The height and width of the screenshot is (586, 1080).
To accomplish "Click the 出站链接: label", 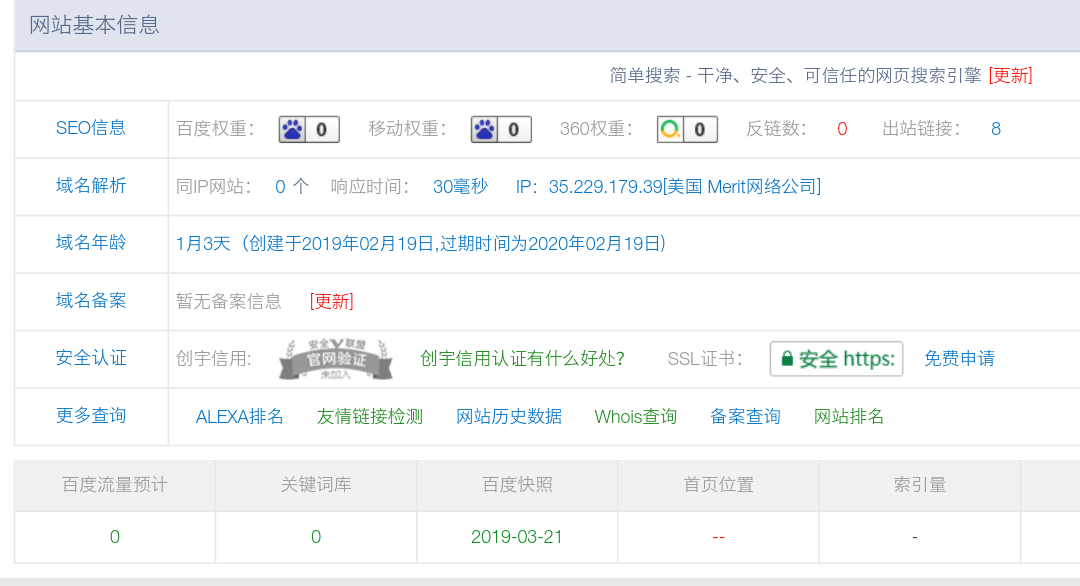I will [921, 129].
